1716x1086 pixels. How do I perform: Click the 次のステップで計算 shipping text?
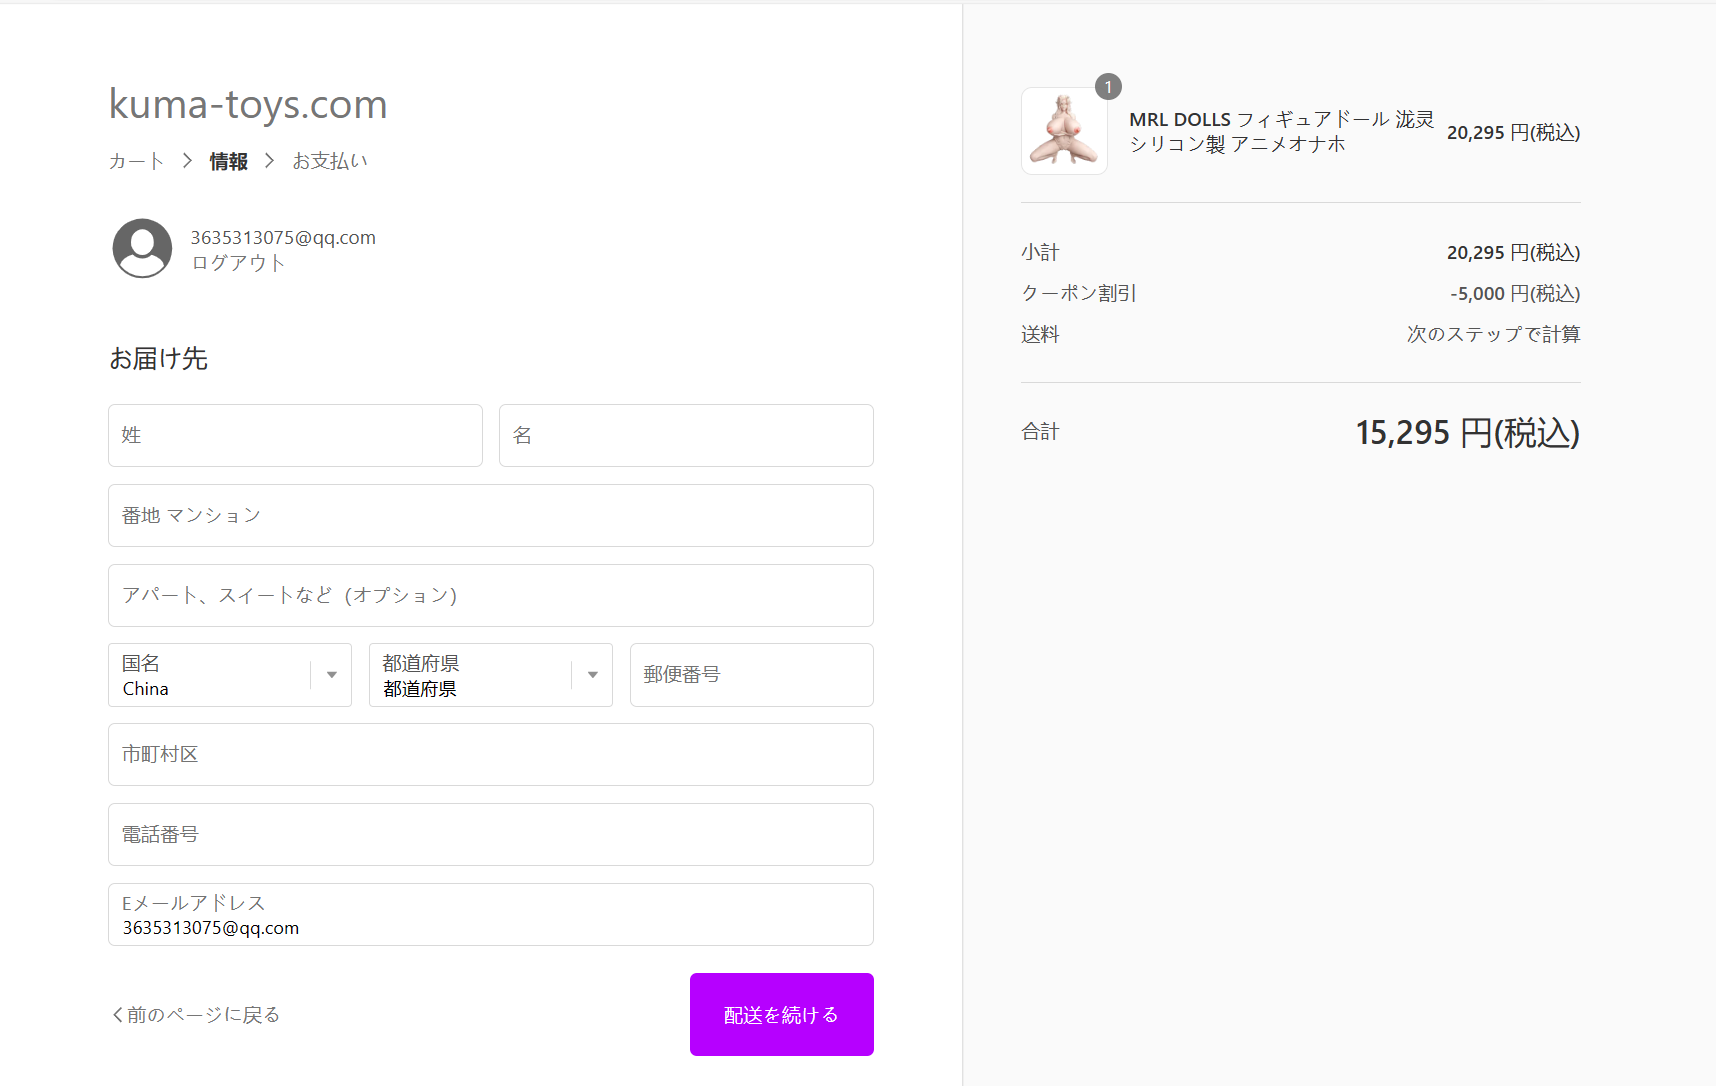point(1493,334)
